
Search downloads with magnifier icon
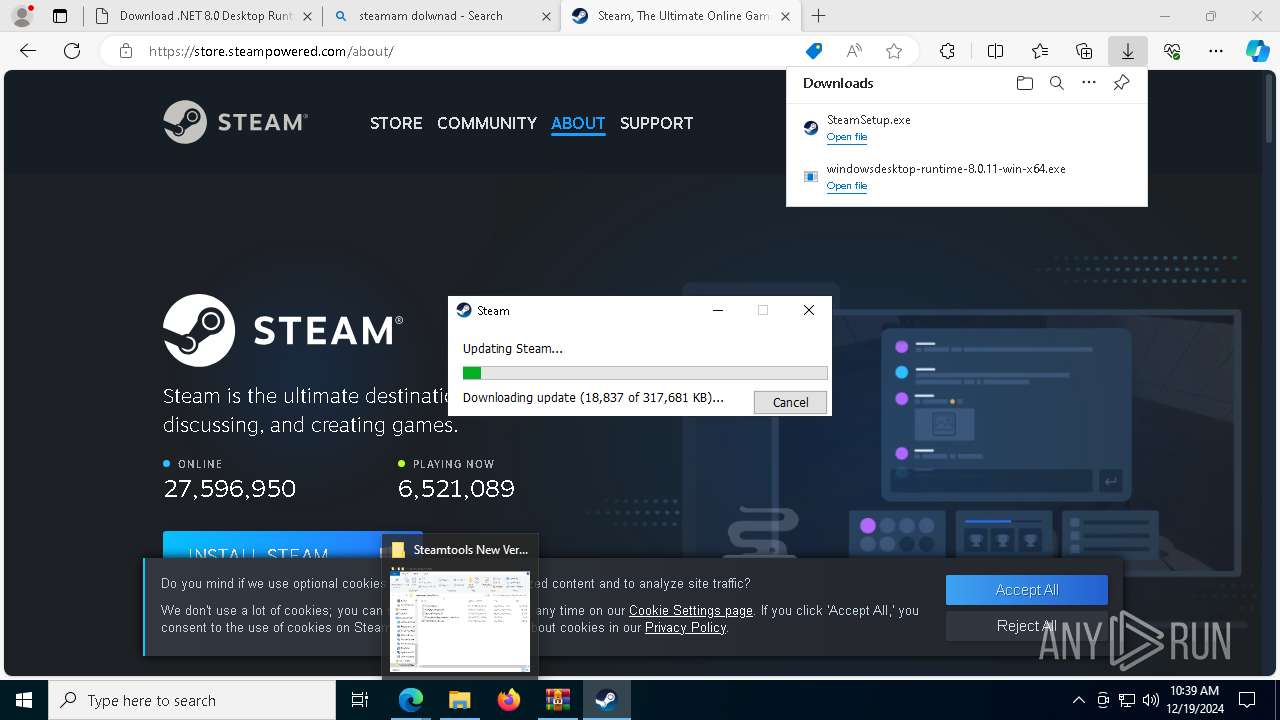point(1056,83)
